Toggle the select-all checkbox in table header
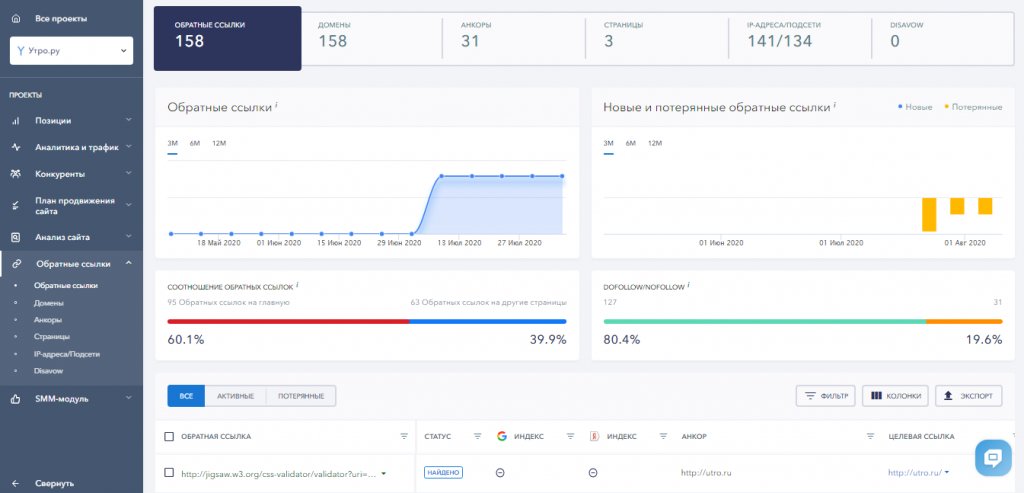This screenshot has height=493, width=1024. (168, 437)
